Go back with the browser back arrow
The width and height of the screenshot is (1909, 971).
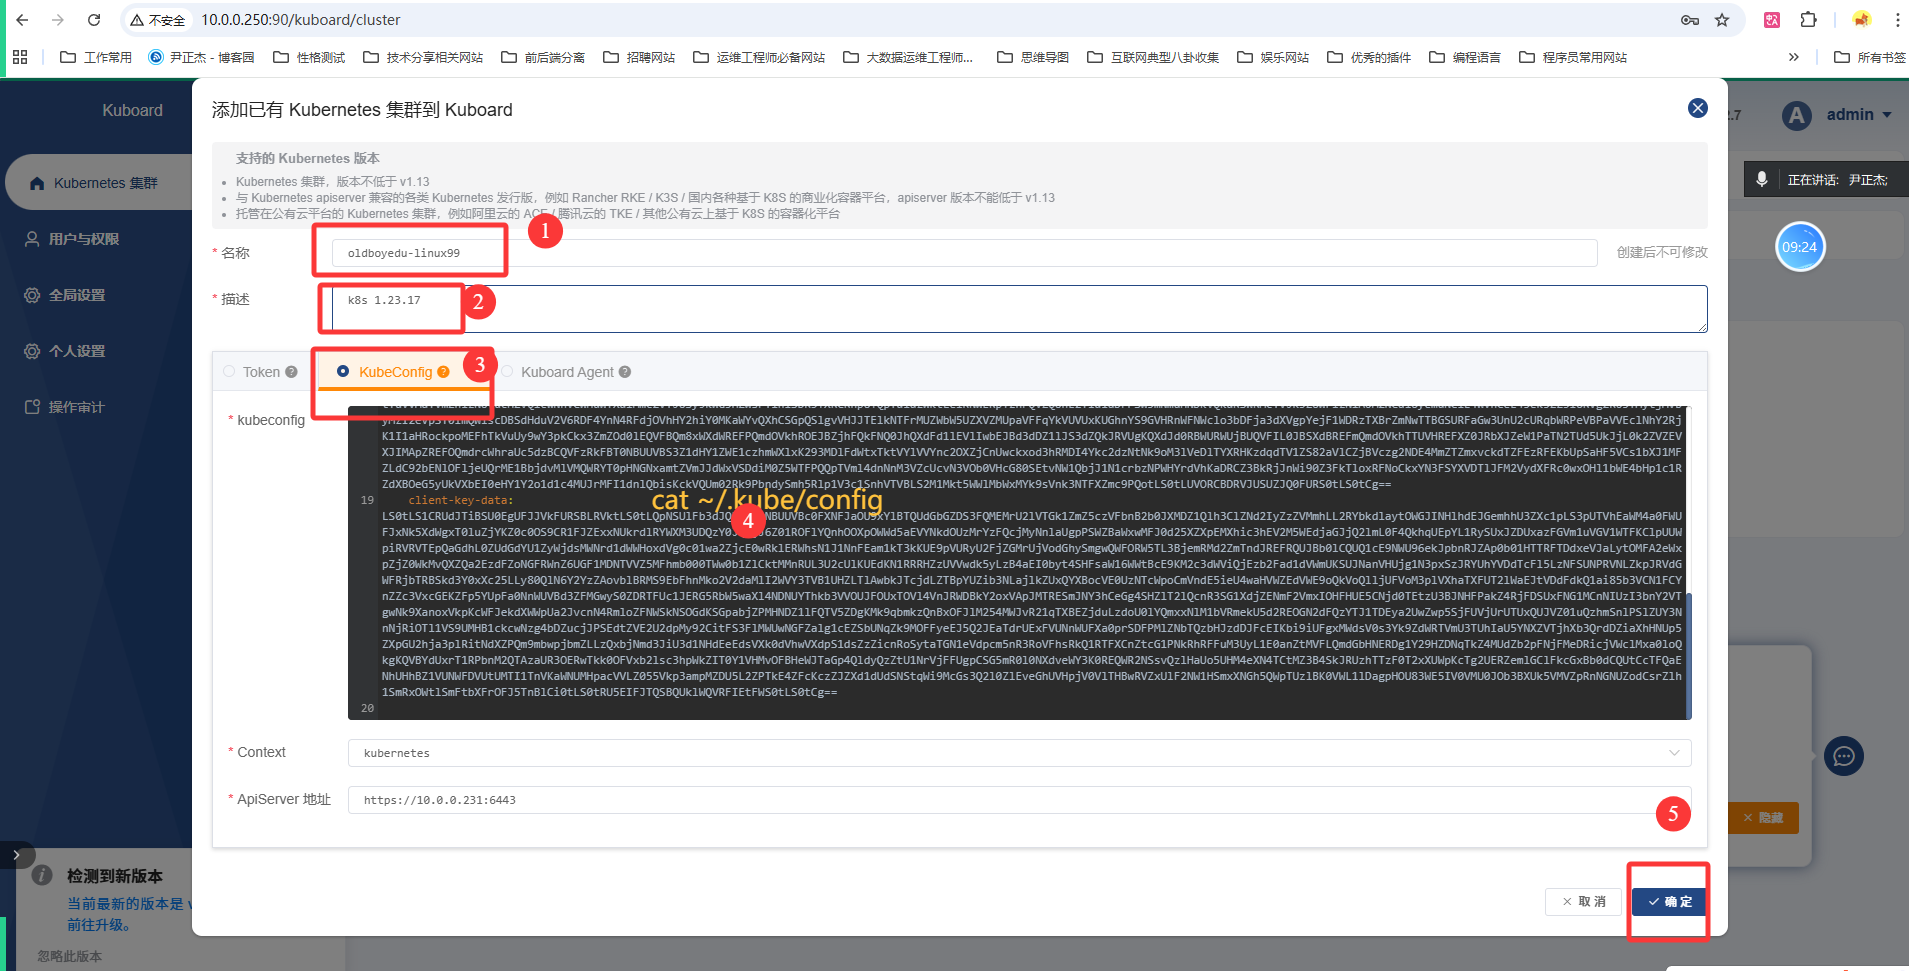[x=22, y=20]
